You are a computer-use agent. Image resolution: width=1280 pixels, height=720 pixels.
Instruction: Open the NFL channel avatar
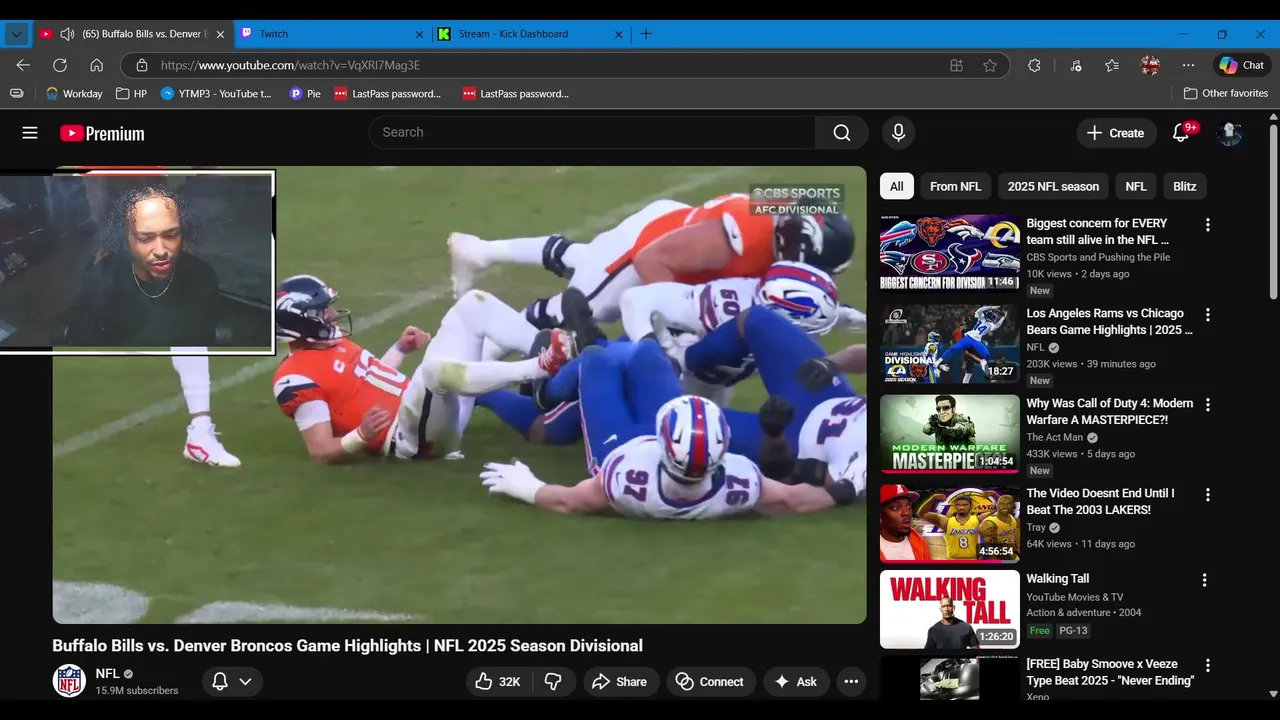tap(69, 681)
